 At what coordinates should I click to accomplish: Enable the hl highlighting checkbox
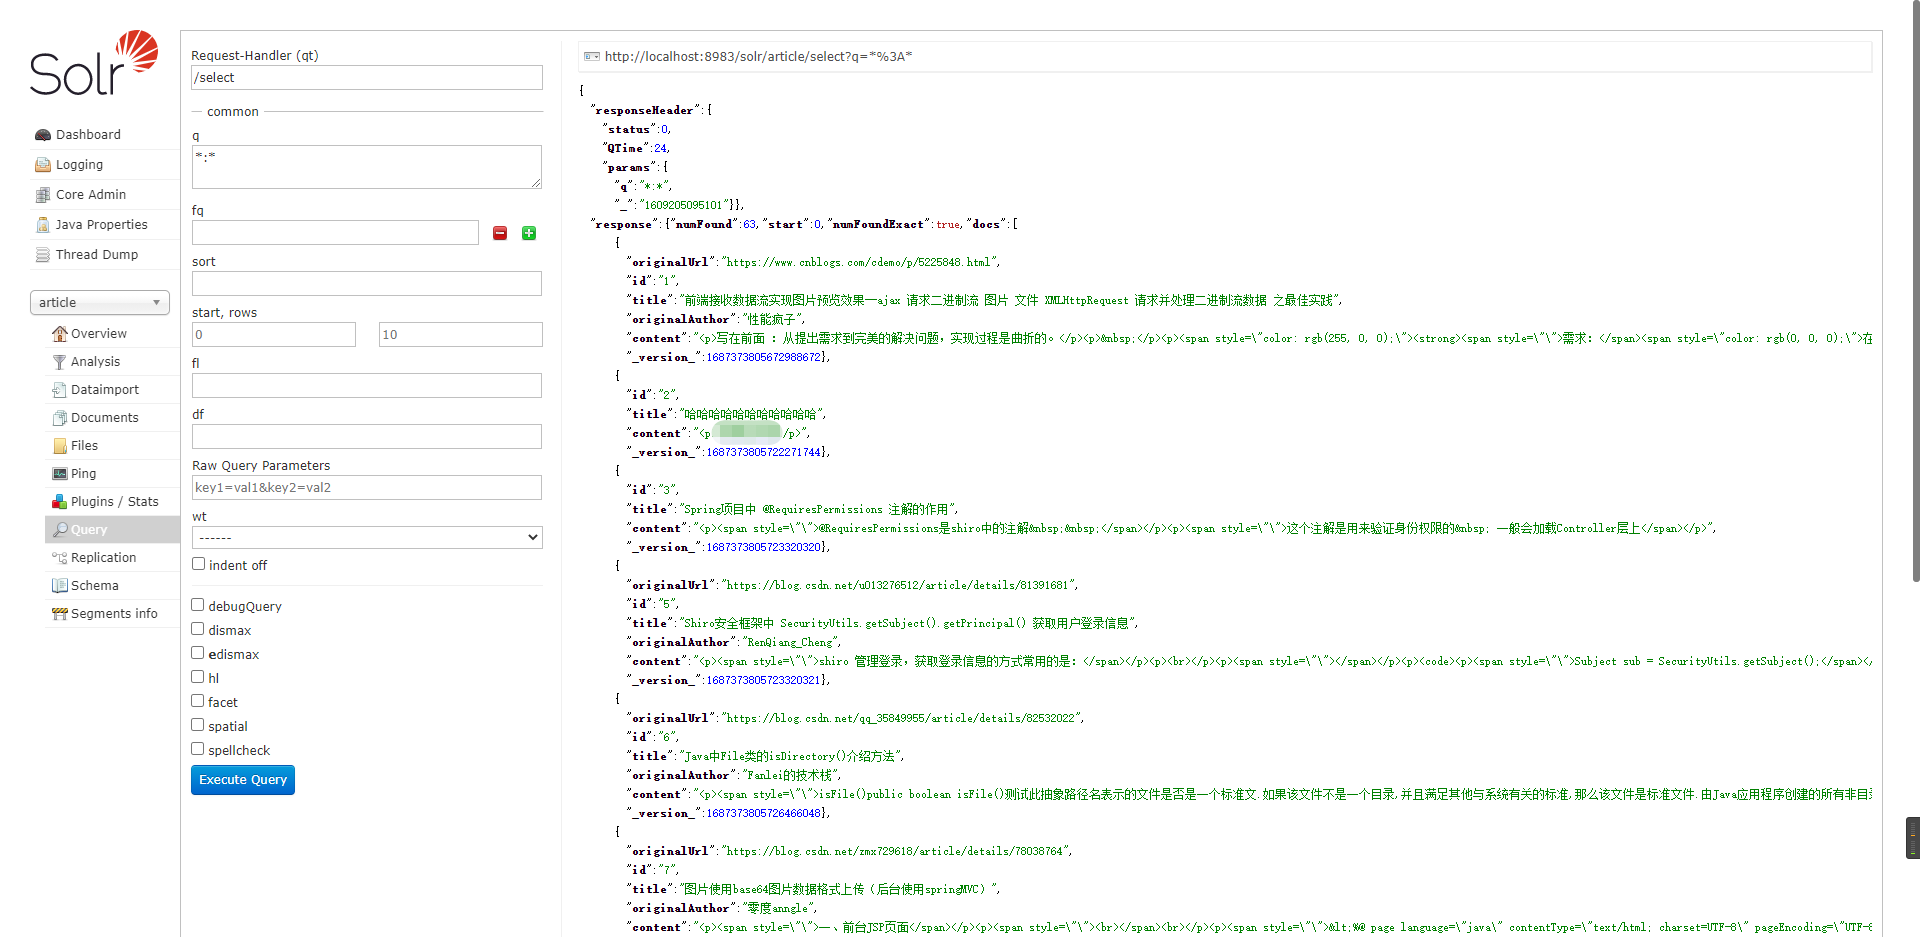pyautogui.click(x=198, y=677)
